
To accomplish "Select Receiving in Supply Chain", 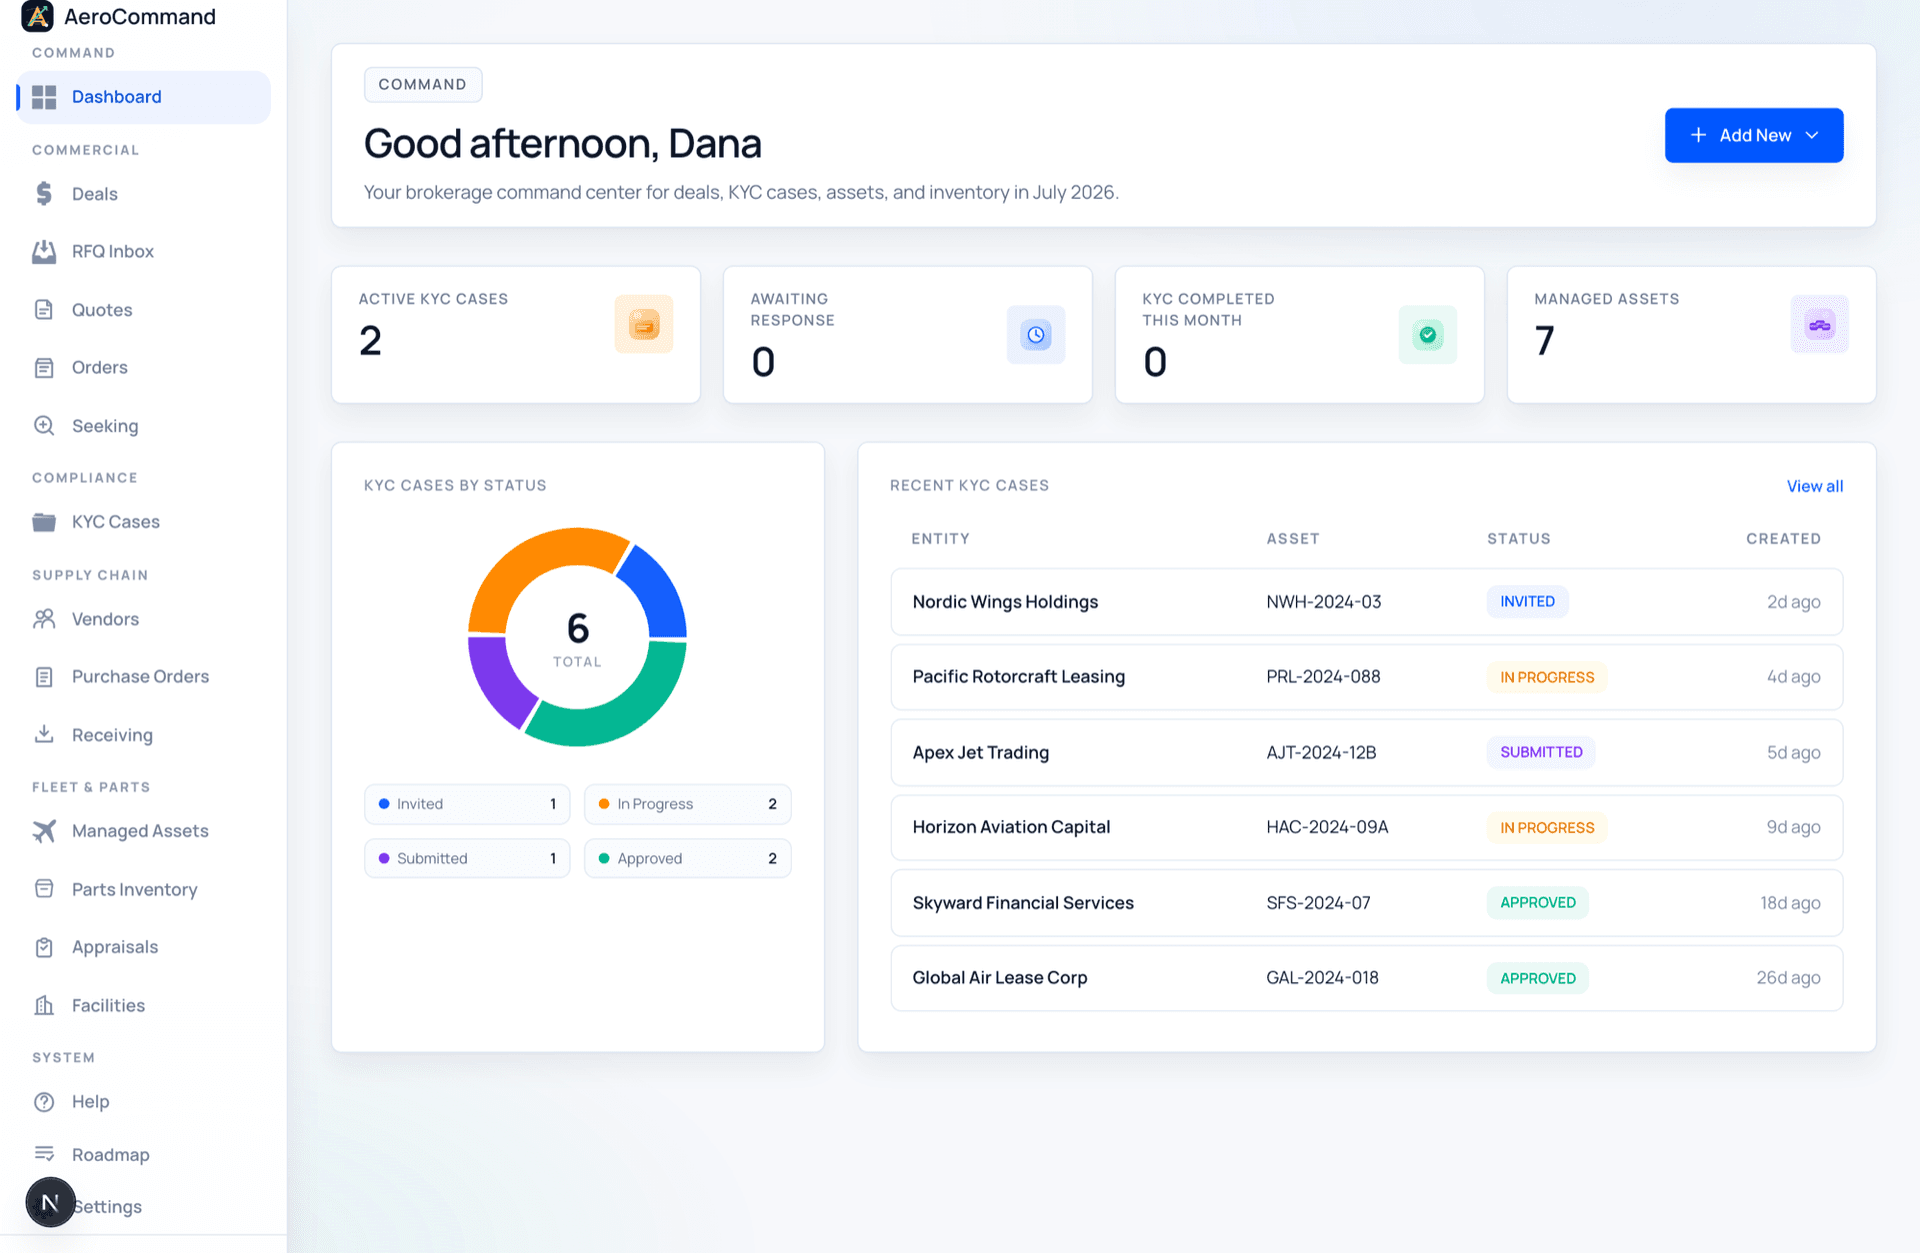I will (144, 735).
